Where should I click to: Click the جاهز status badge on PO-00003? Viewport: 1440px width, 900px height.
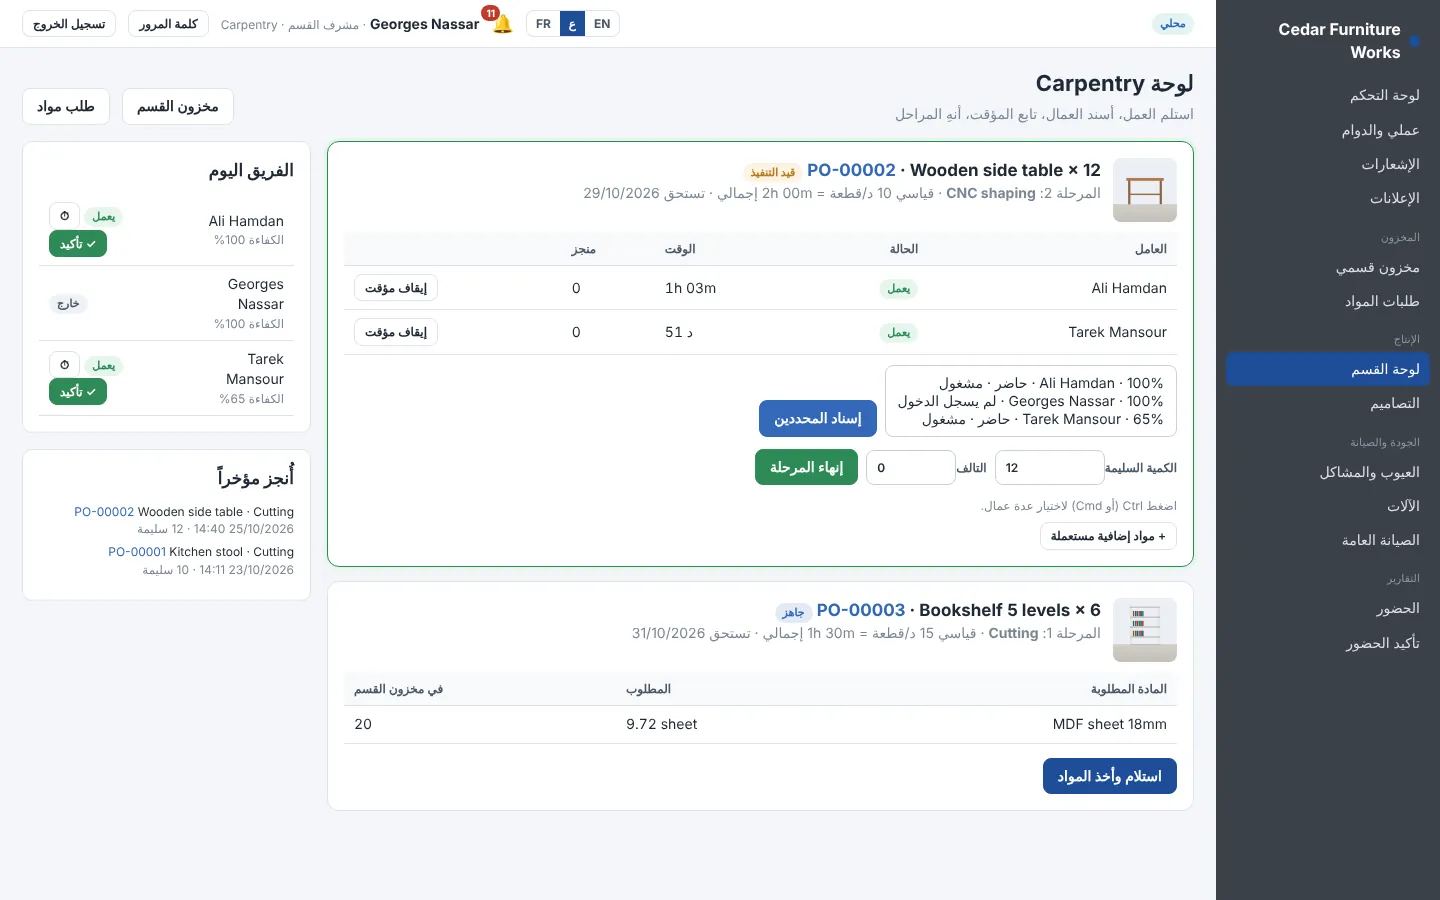coord(794,612)
